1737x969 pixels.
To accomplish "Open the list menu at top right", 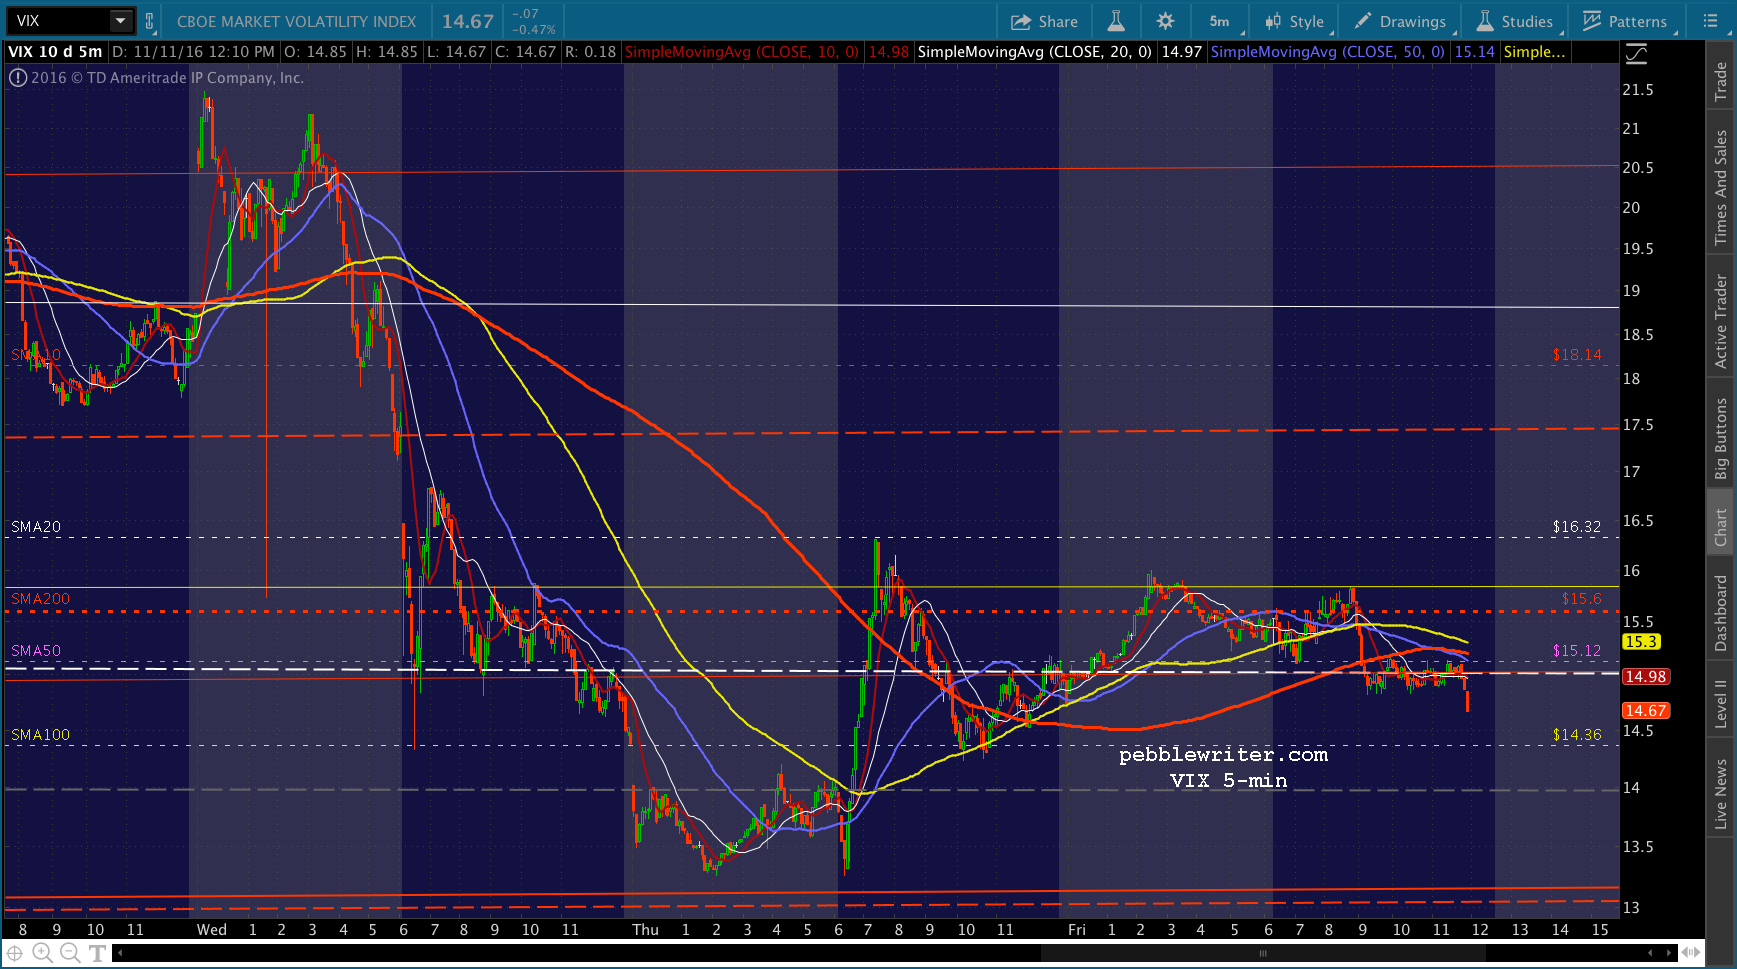I will 1709,21.
